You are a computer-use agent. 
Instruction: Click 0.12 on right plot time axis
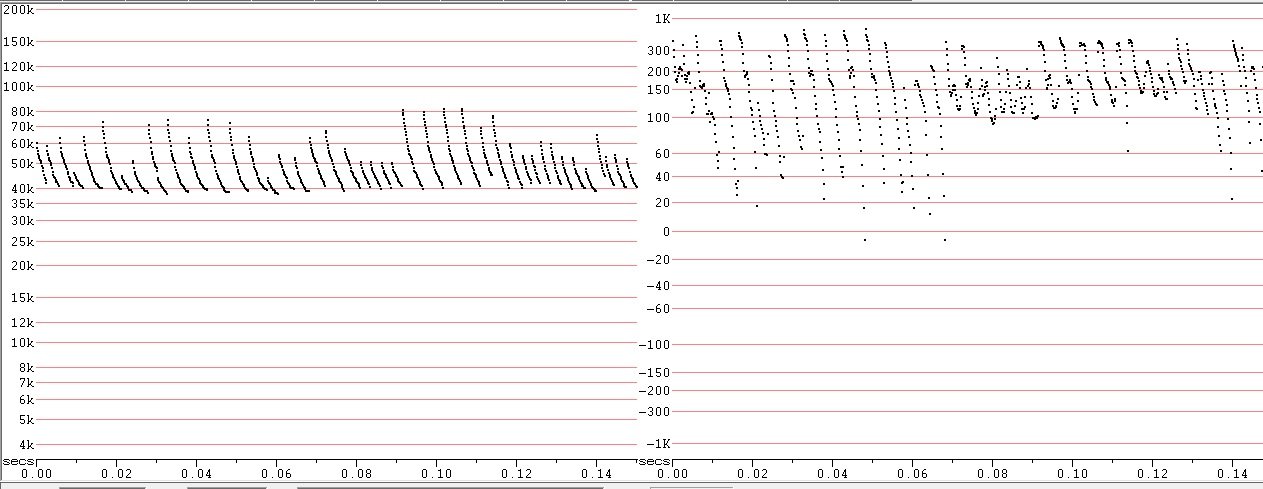click(x=1153, y=474)
